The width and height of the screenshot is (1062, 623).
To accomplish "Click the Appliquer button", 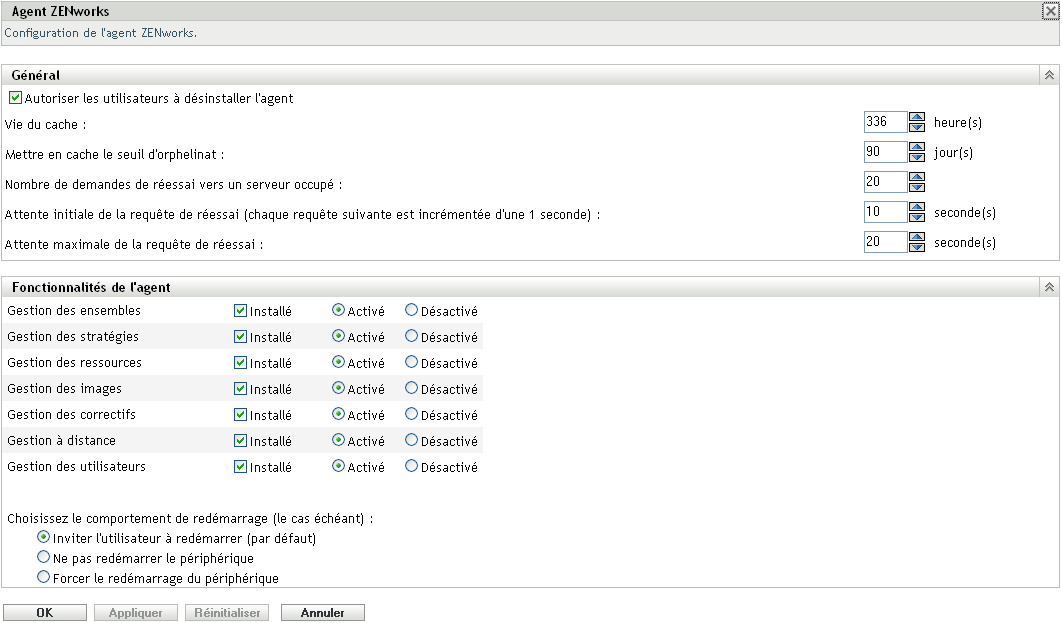I will tap(135, 613).
